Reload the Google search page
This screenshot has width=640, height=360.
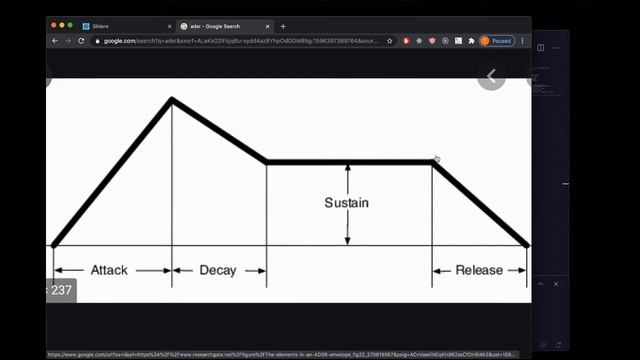(81, 41)
